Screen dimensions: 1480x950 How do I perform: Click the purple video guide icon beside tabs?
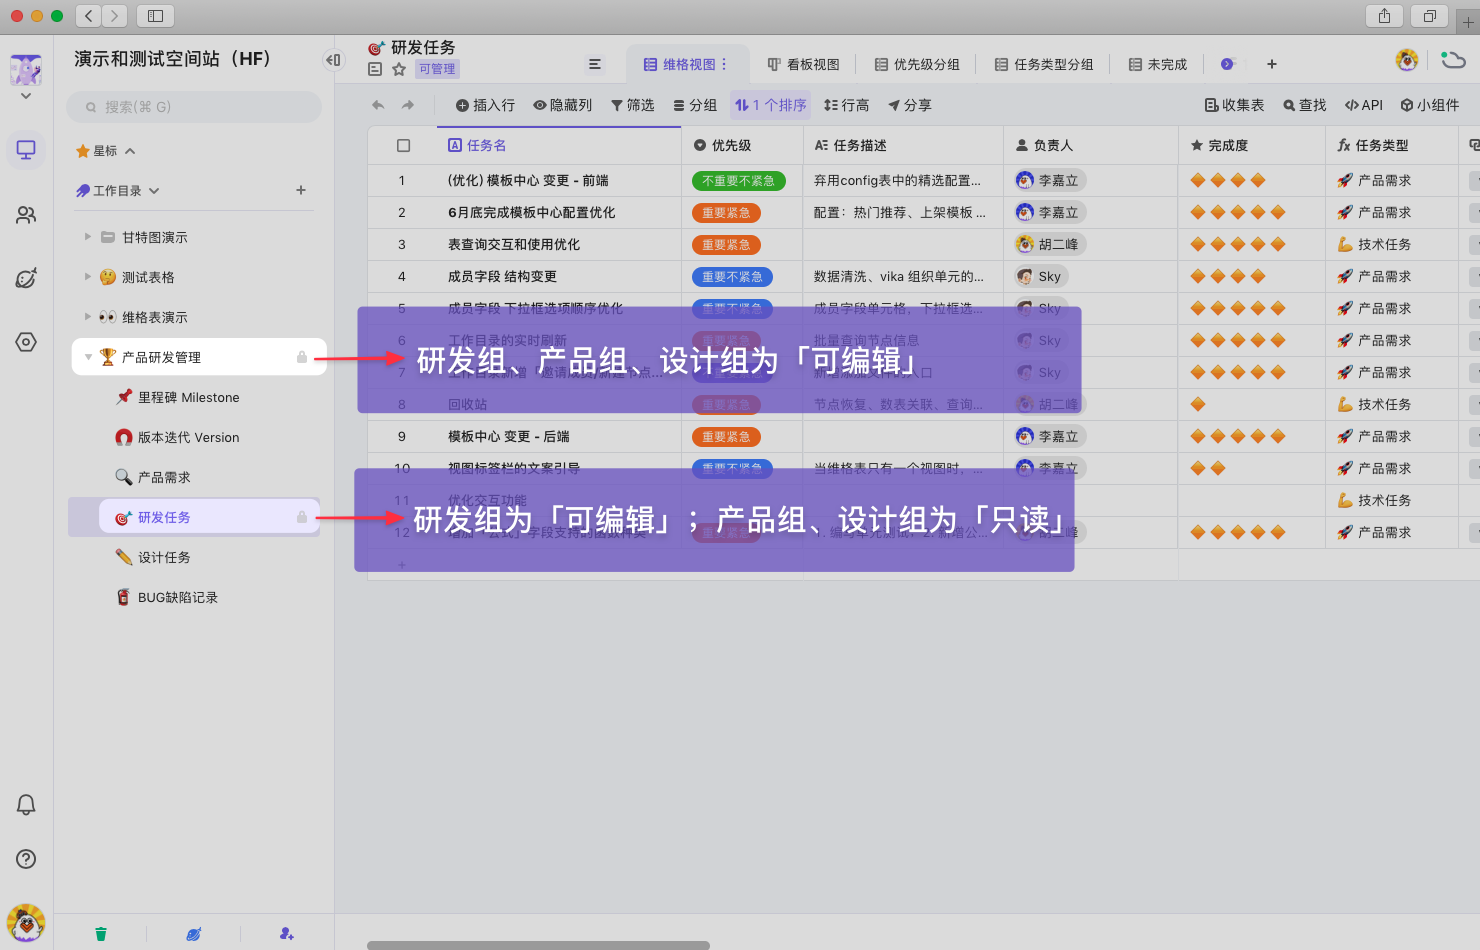(x=1227, y=64)
